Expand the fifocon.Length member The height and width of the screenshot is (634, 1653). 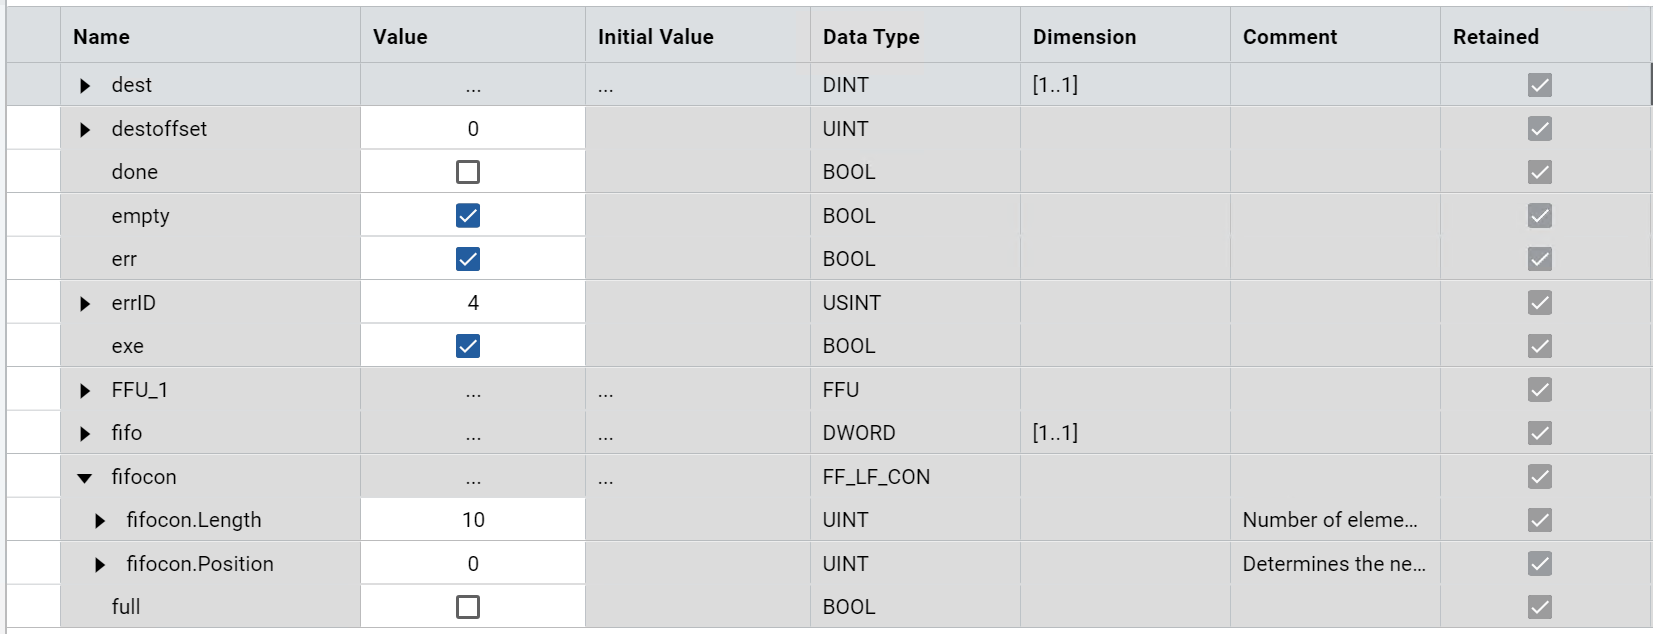100,521
